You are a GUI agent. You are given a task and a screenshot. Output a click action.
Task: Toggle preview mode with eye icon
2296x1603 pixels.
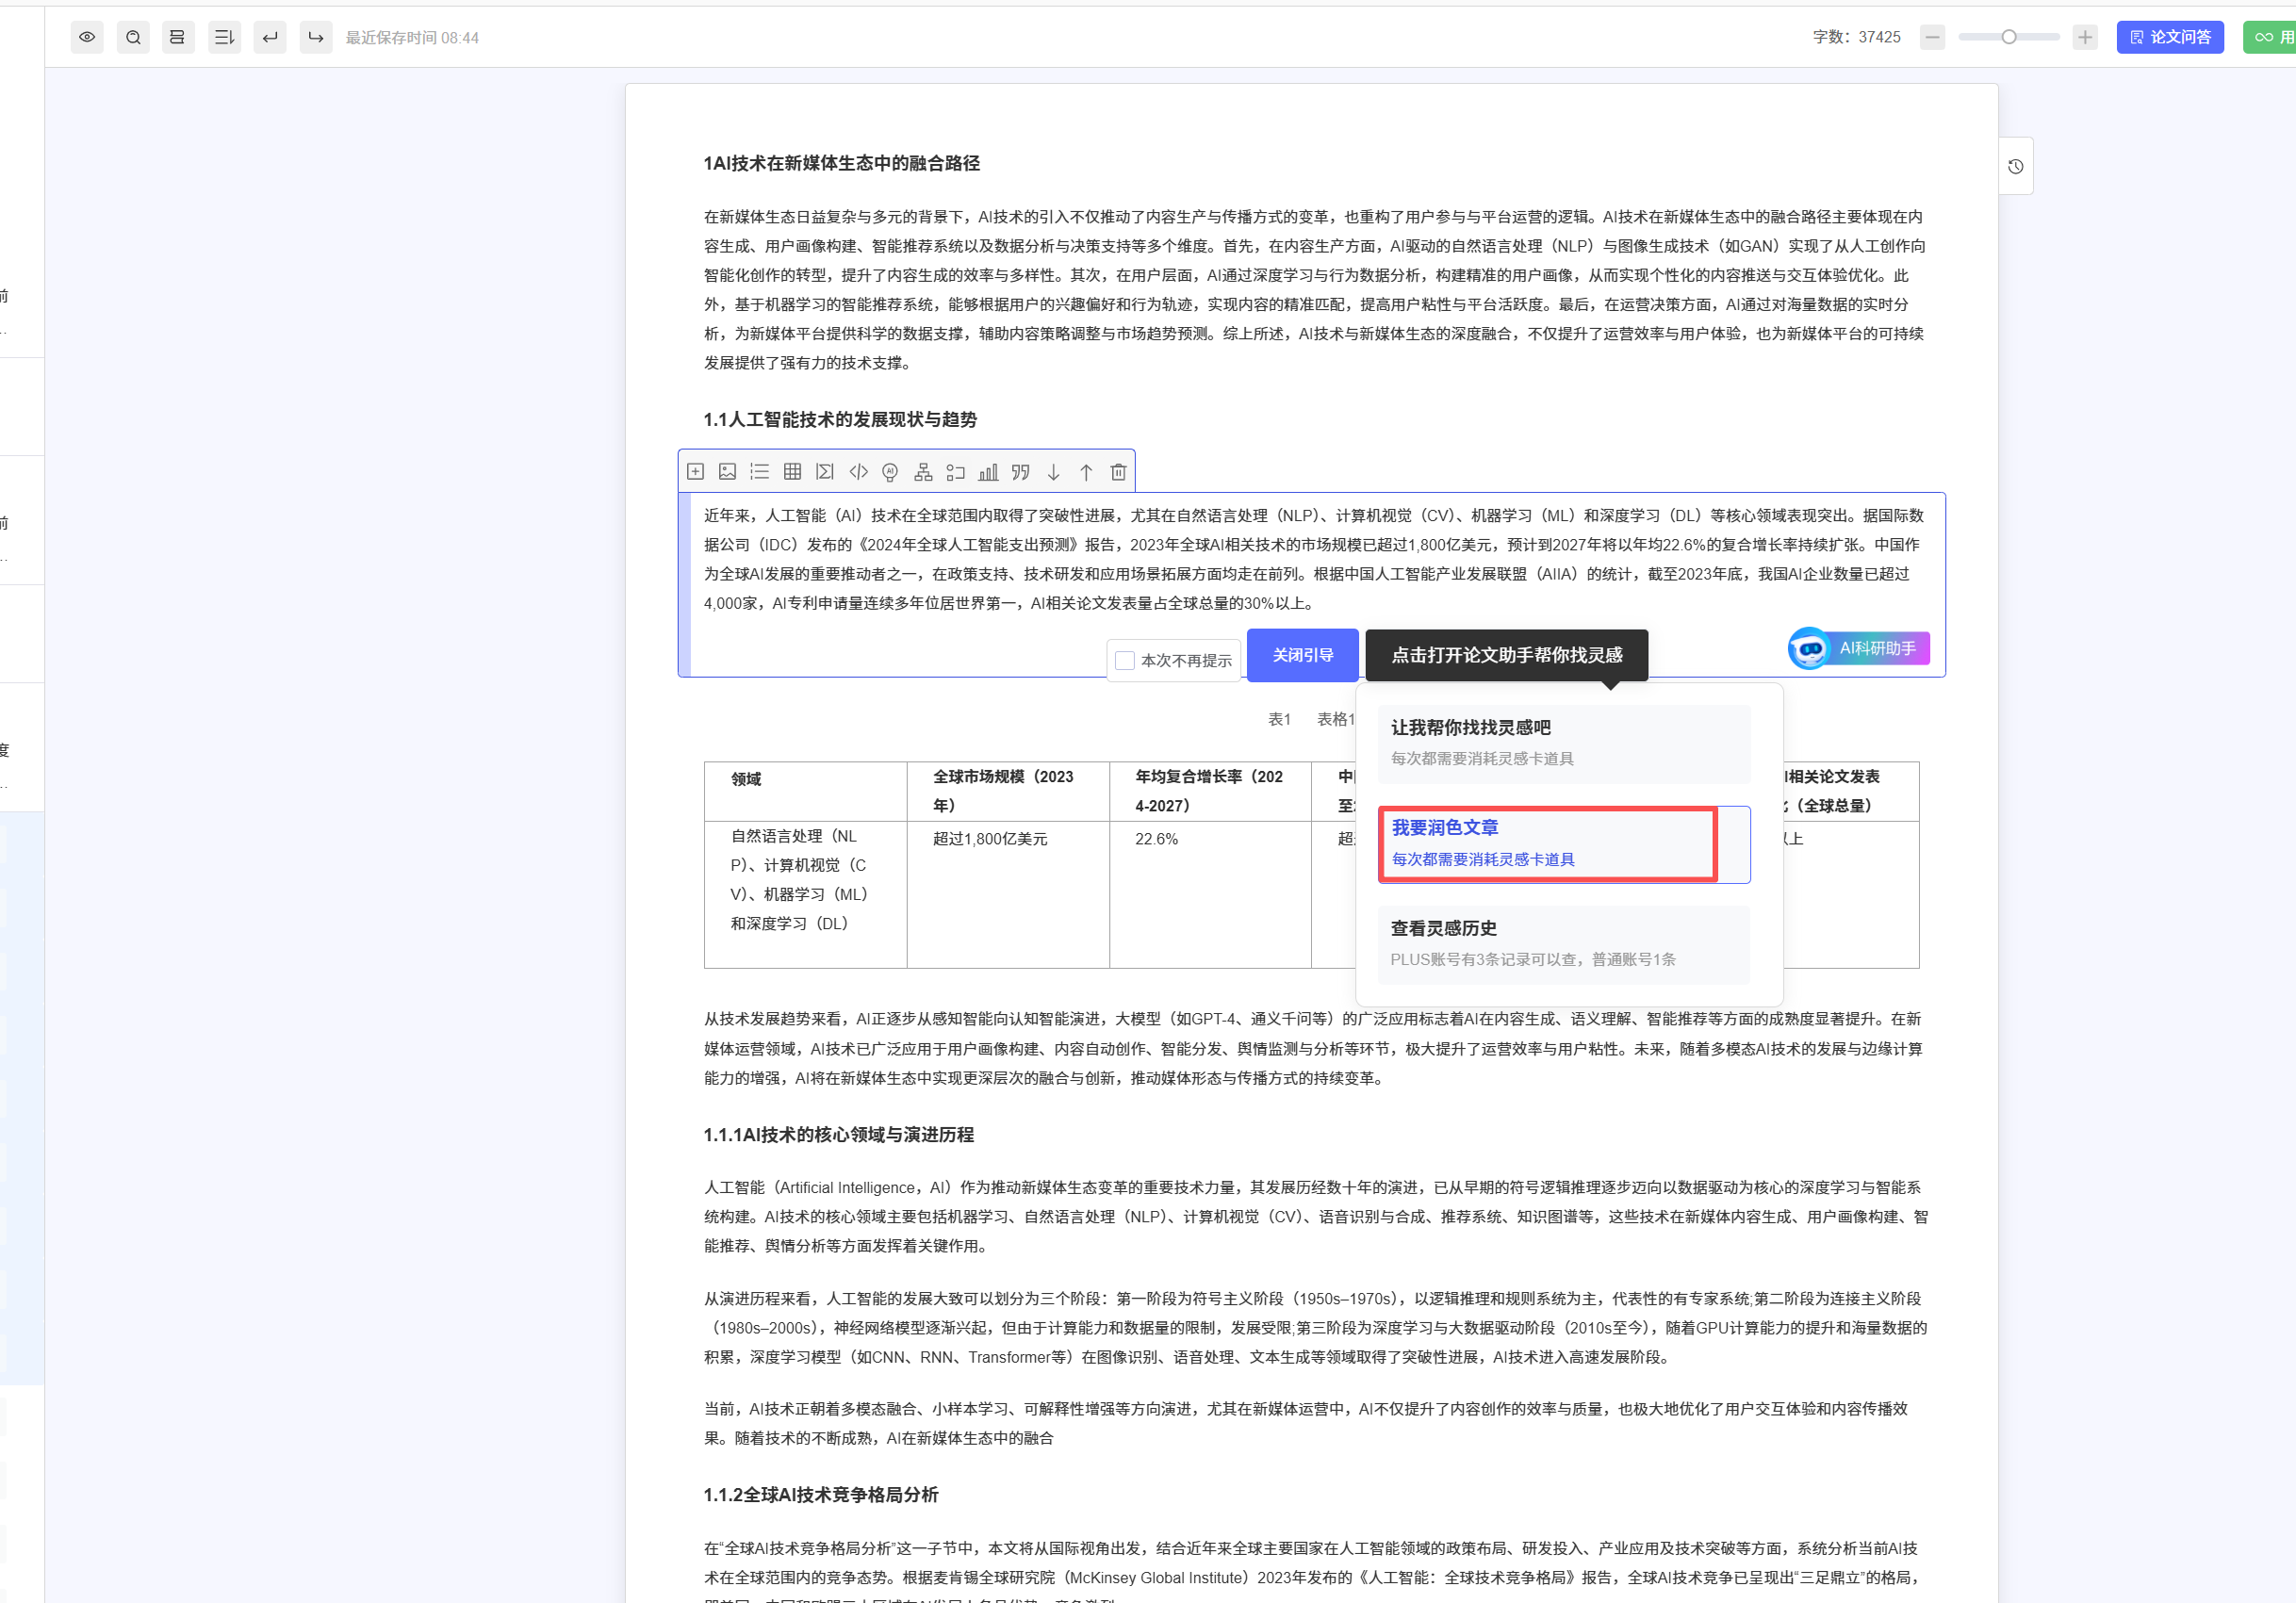[87, 37]
